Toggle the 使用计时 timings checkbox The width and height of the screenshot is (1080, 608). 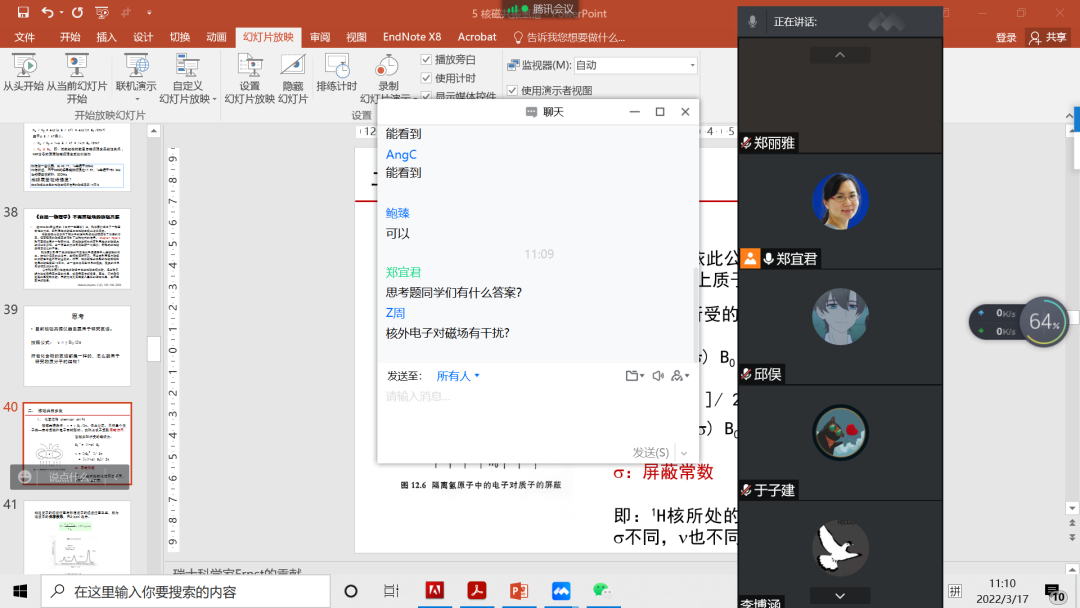[x=425, y=77]
